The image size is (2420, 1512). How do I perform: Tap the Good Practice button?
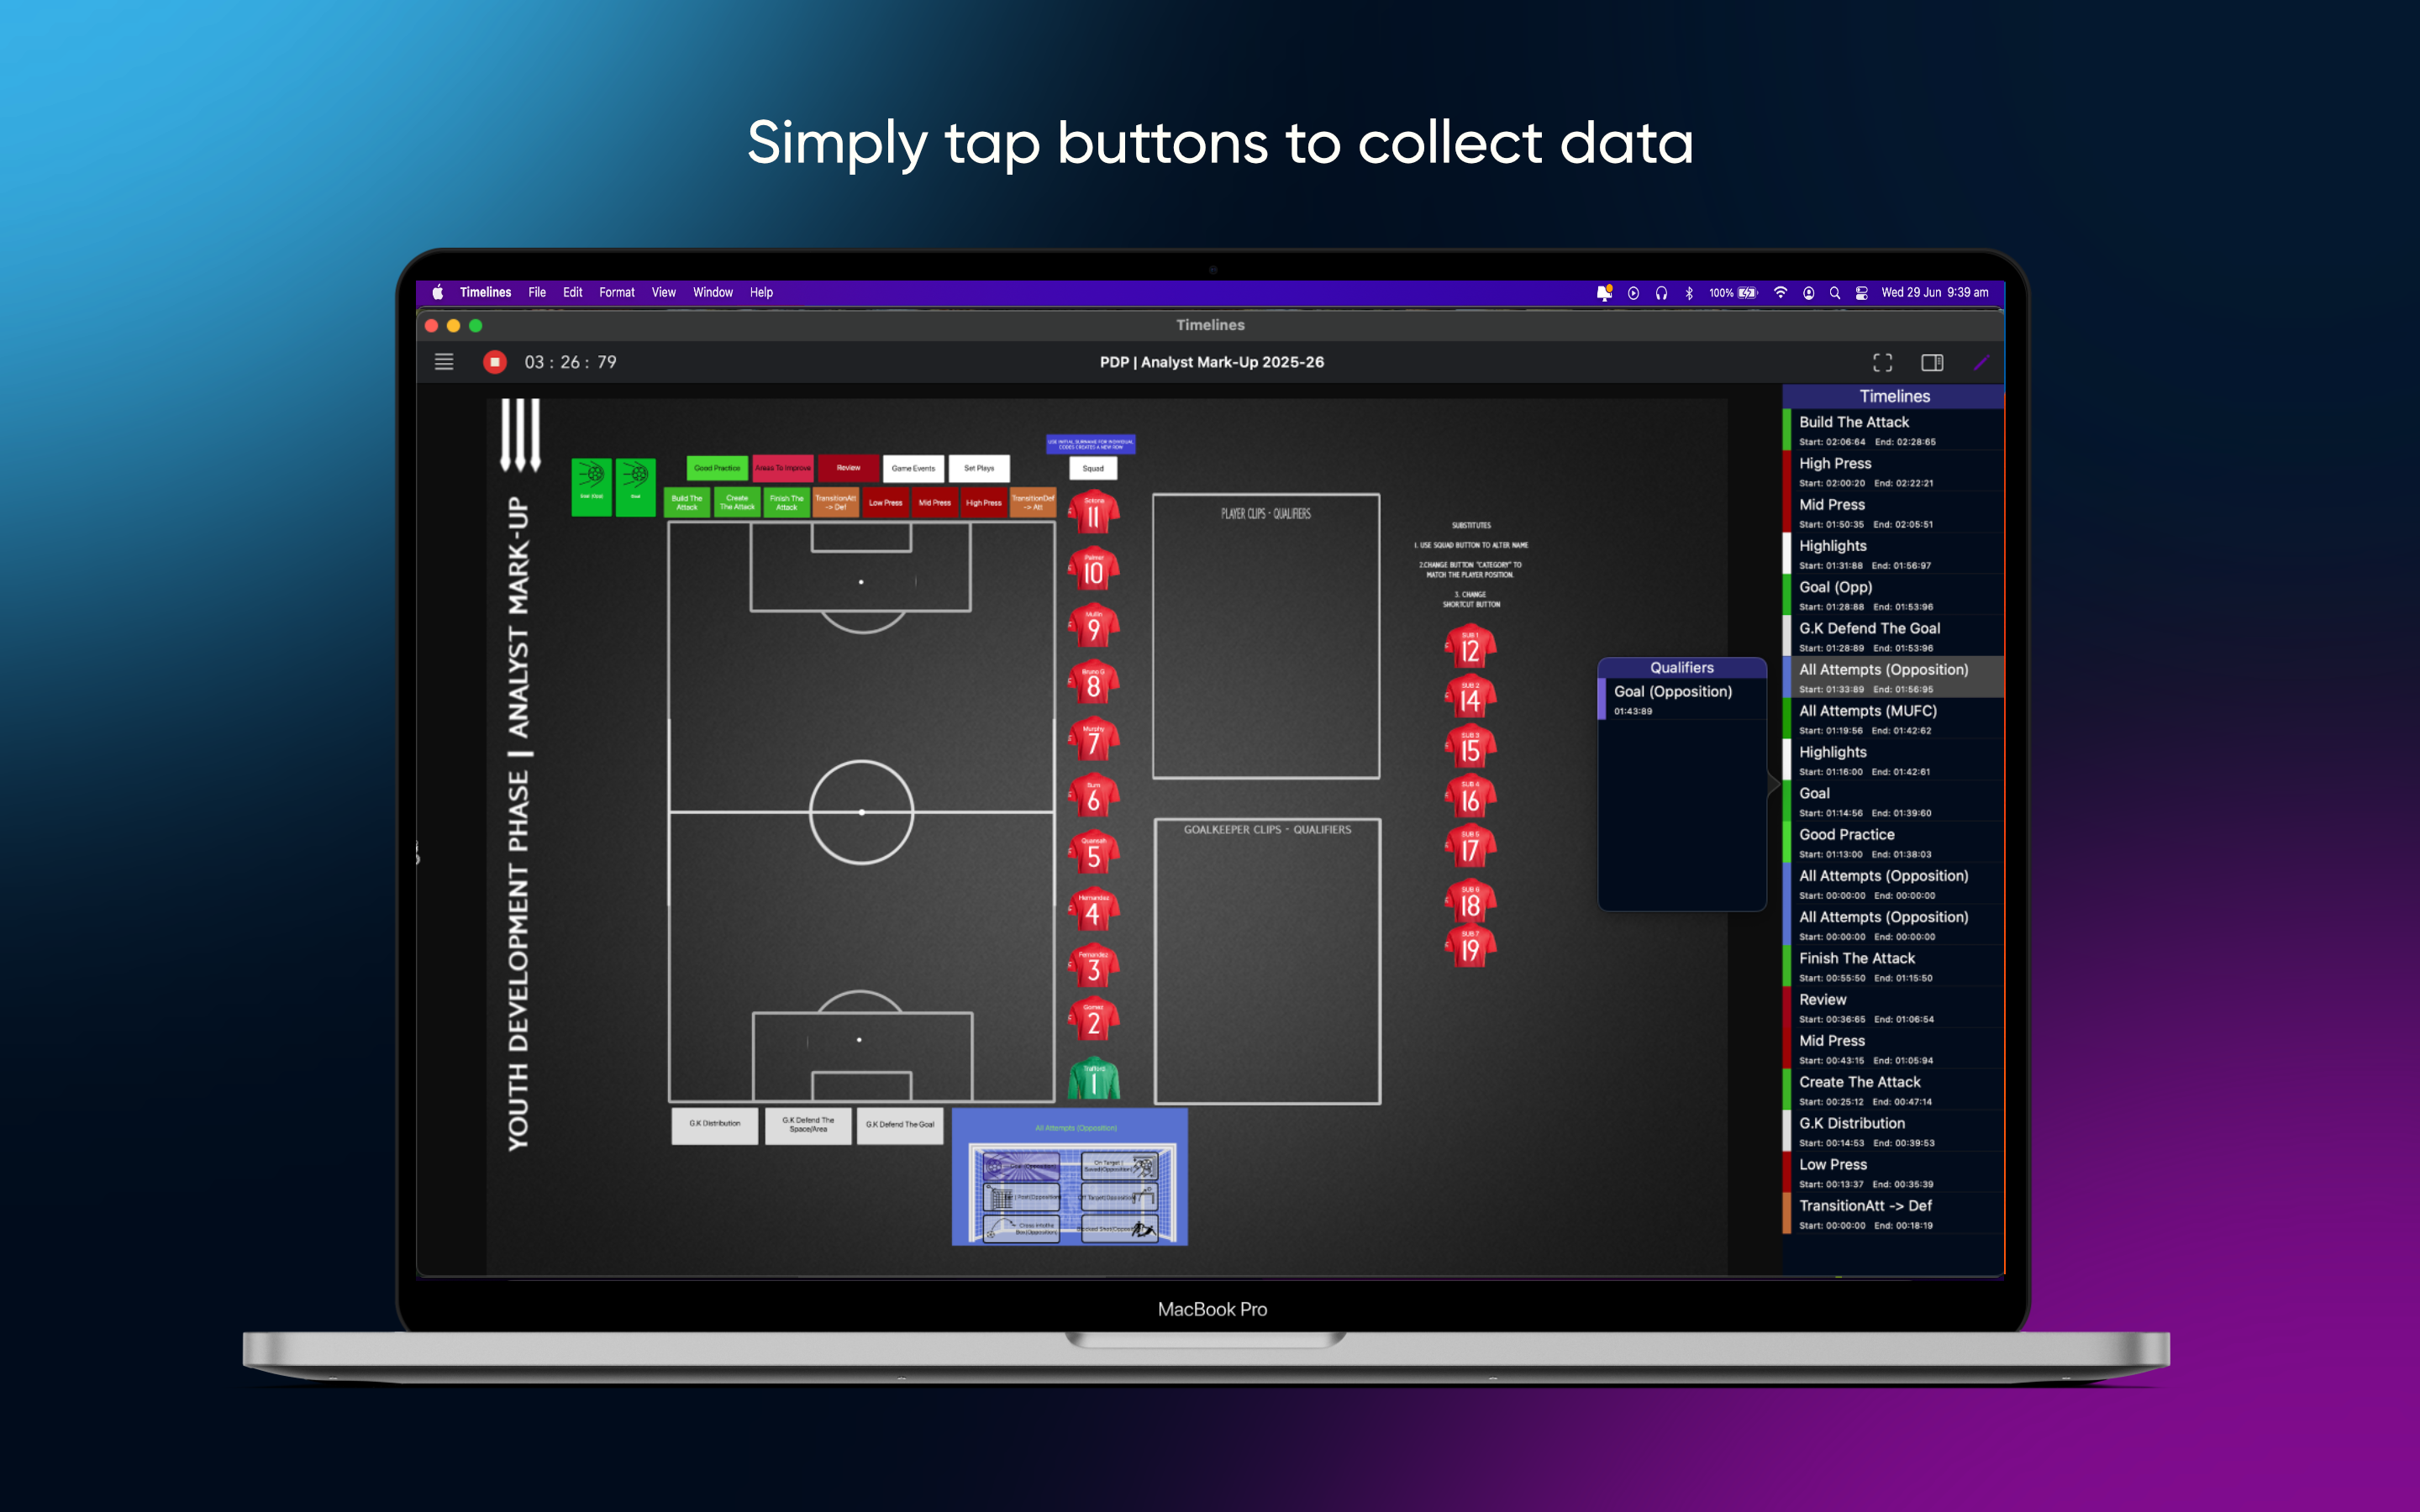click(717, 468)
